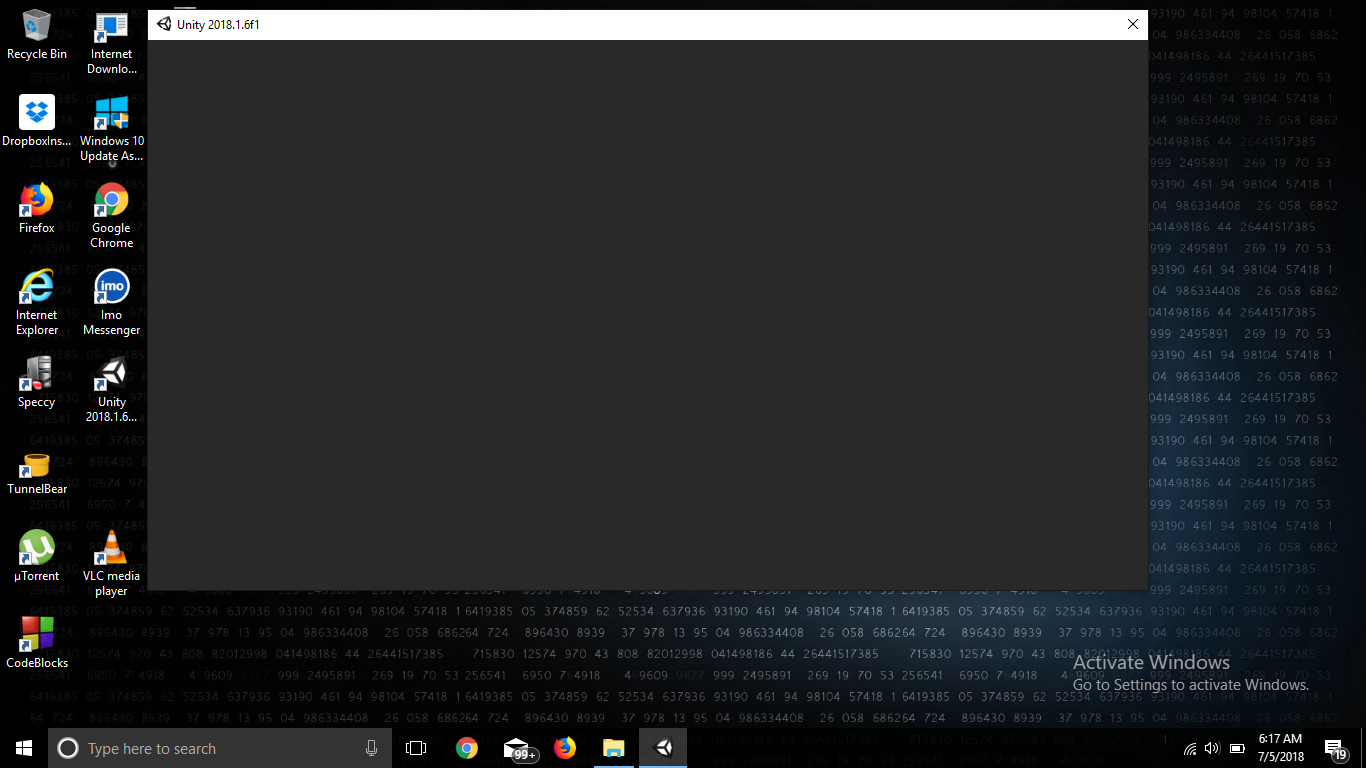Viewport: 1366px width, 768px height.
Task: Select the Imo Messenger desktop icon
Action: (112, 302)
